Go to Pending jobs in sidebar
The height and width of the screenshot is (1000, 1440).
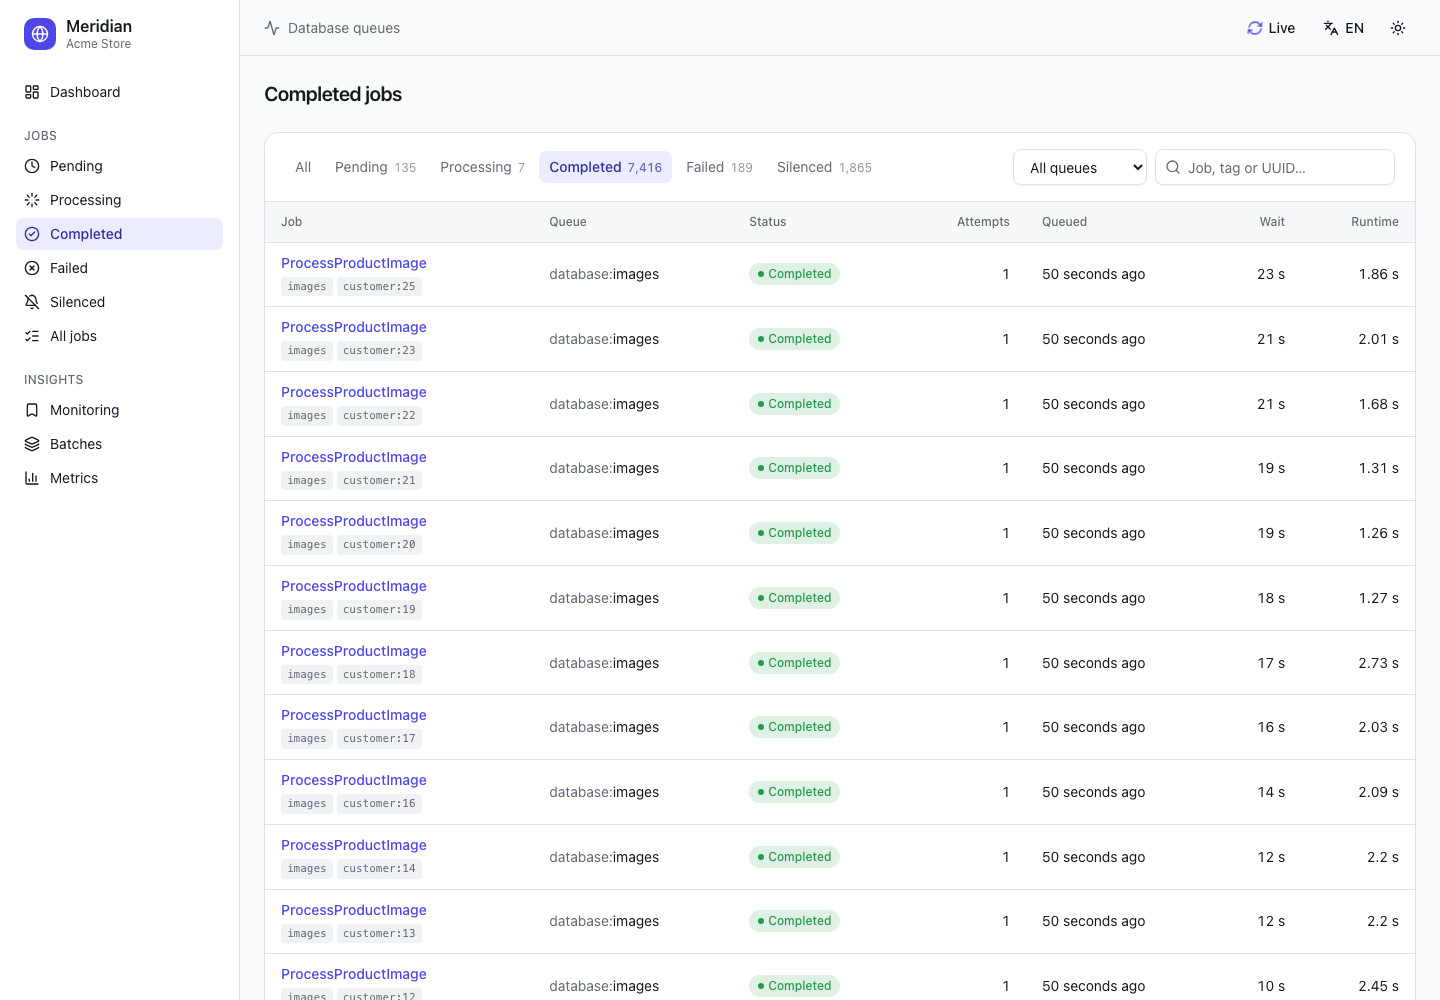[119, 166]
